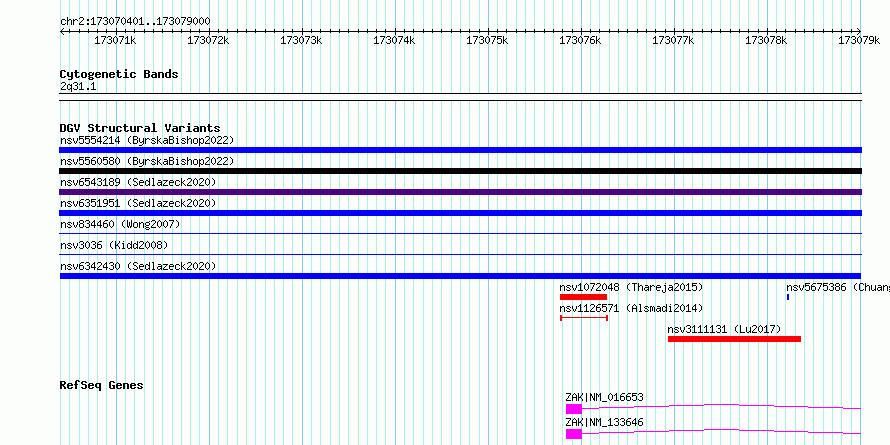The image size is (890, 445).
Task: Click the nsv5554214 (ByrskaBishop2022) label
Action: pyautogui.click(x=147, y=140)
